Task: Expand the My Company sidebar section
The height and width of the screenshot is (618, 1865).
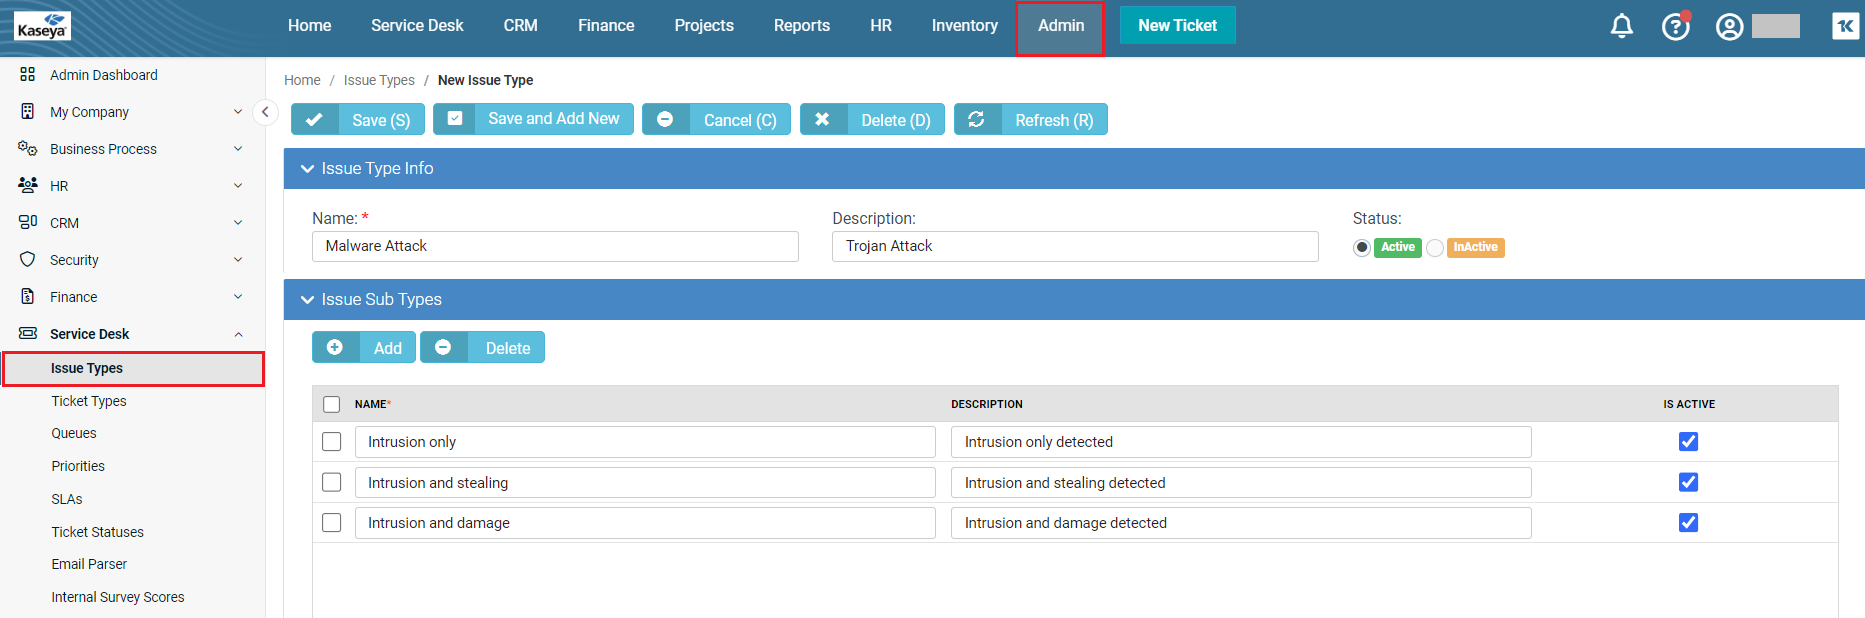Action: pos(238,112)
